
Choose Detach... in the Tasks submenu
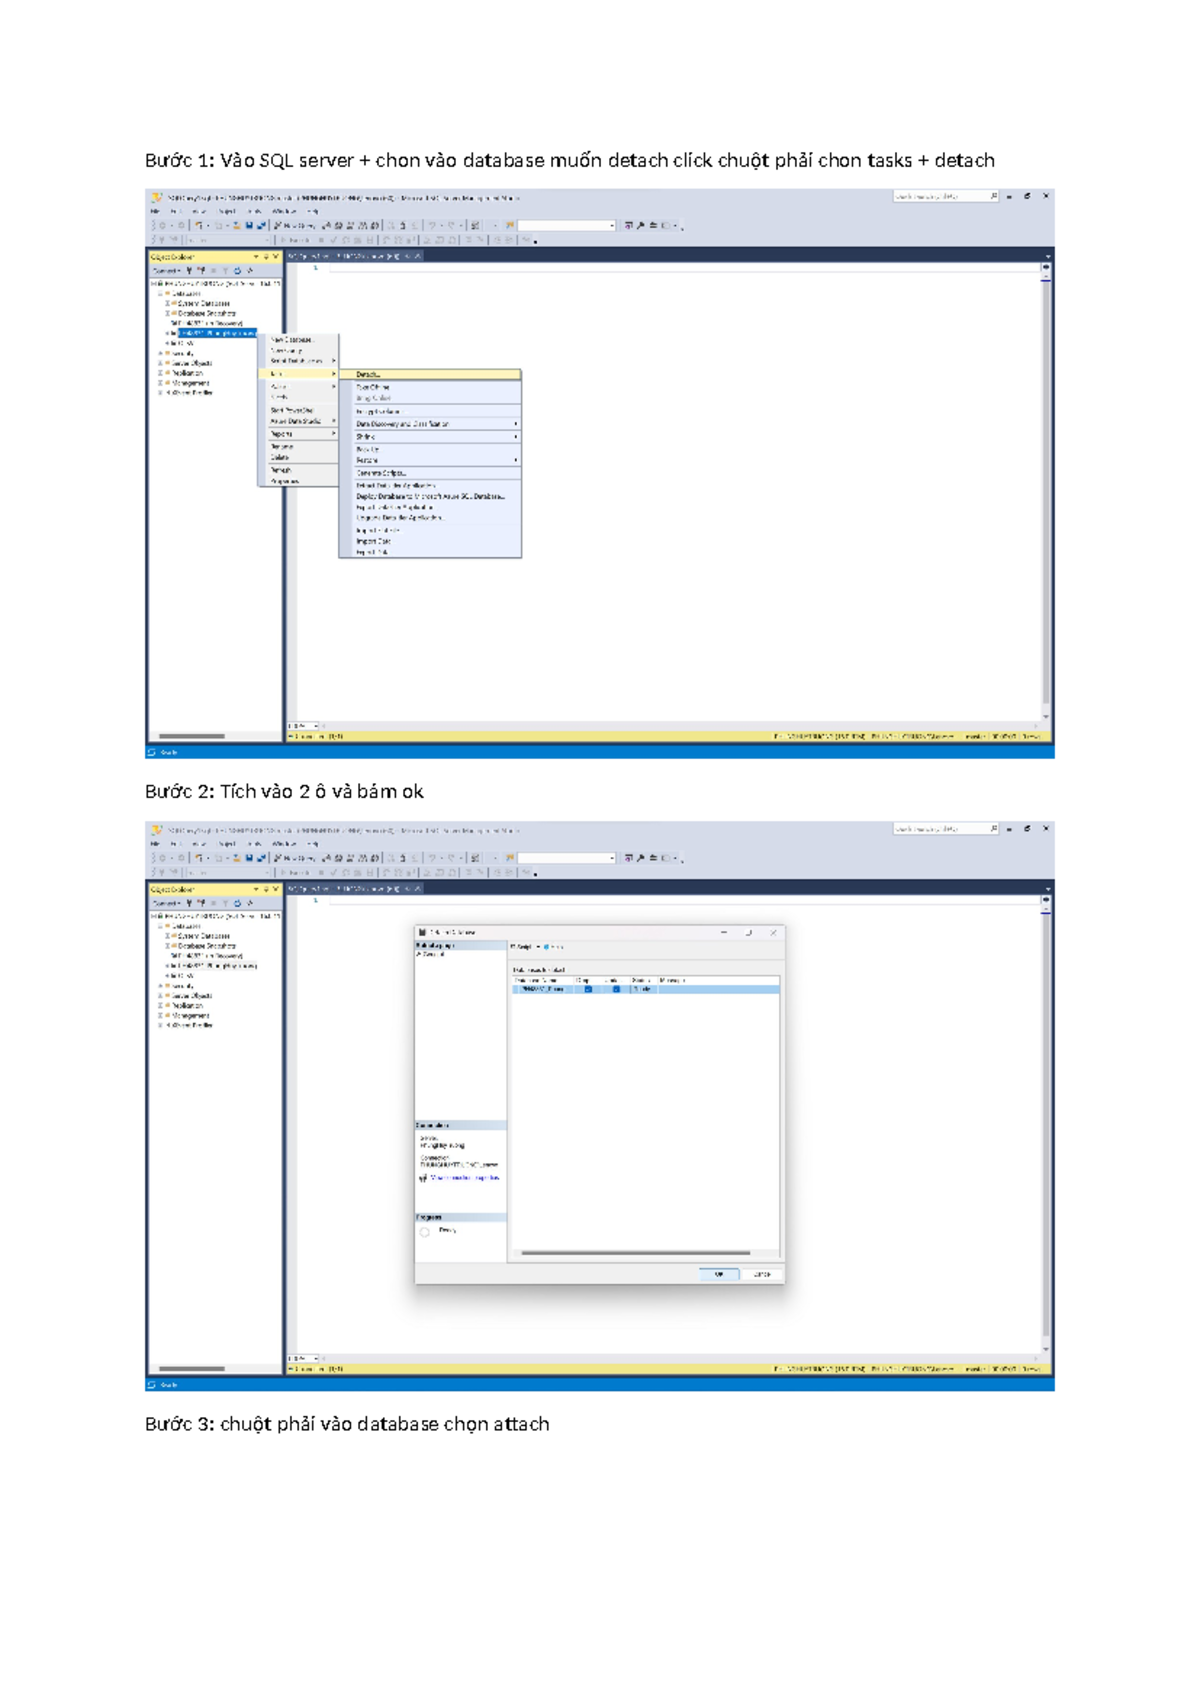pos(430,374)
